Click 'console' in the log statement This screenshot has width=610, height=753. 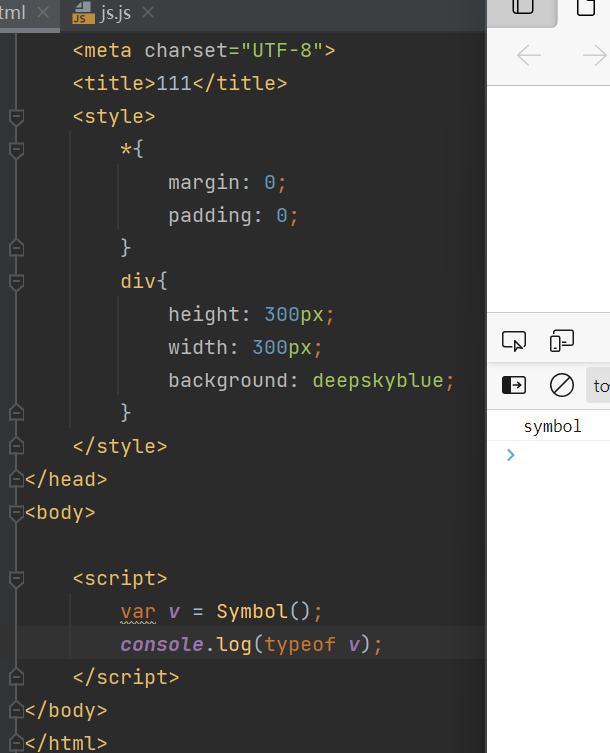[x=162, y=644]
